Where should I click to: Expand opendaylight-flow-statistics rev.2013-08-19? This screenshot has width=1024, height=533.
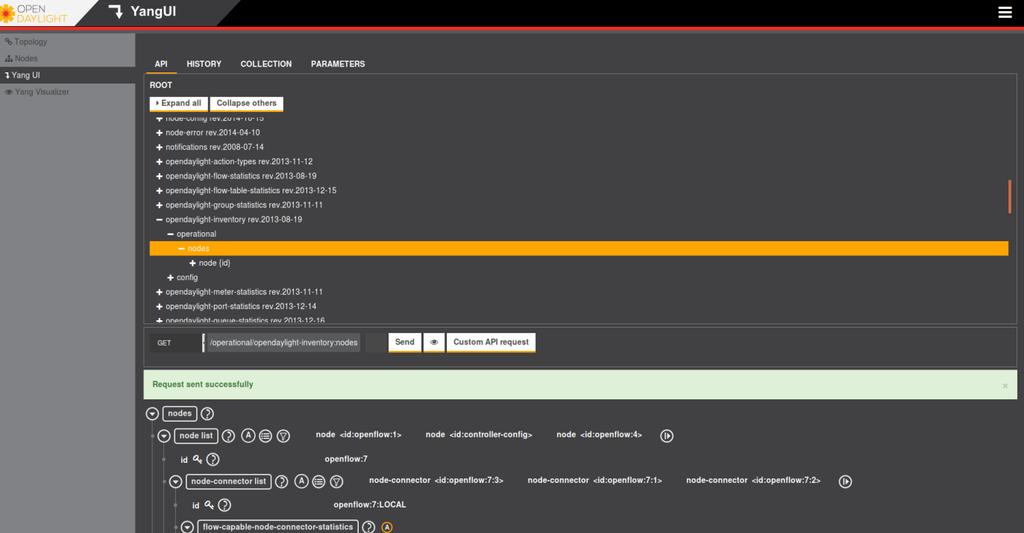159,176
